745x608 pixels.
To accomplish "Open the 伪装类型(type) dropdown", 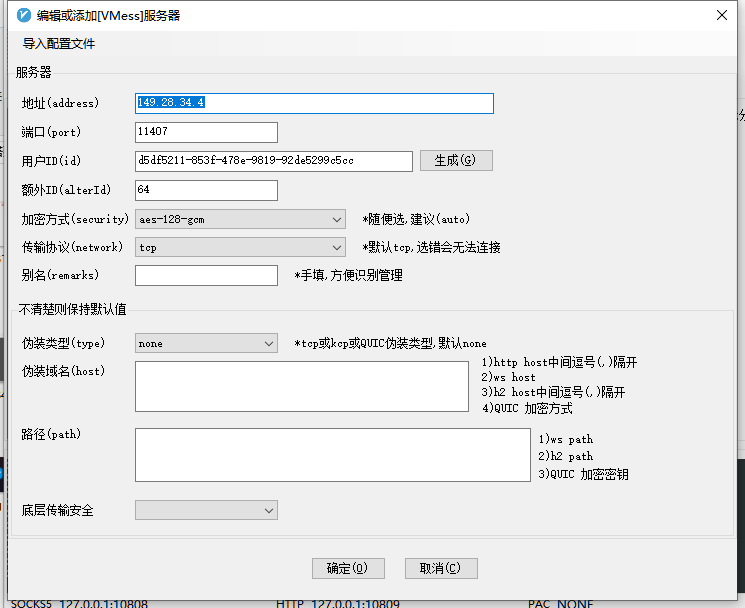I will click(206, 343).
